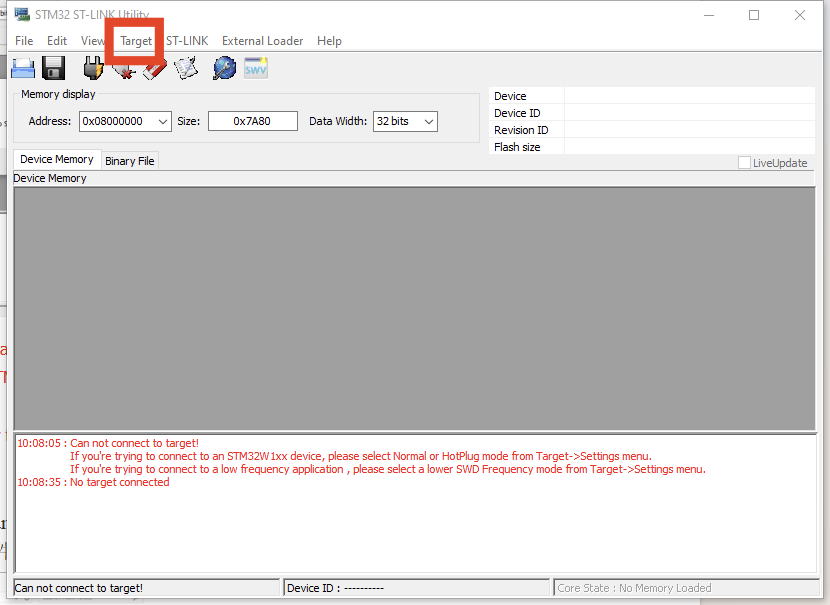
Task: Click the Save file floppy disk icon
Action: point(53,68)
